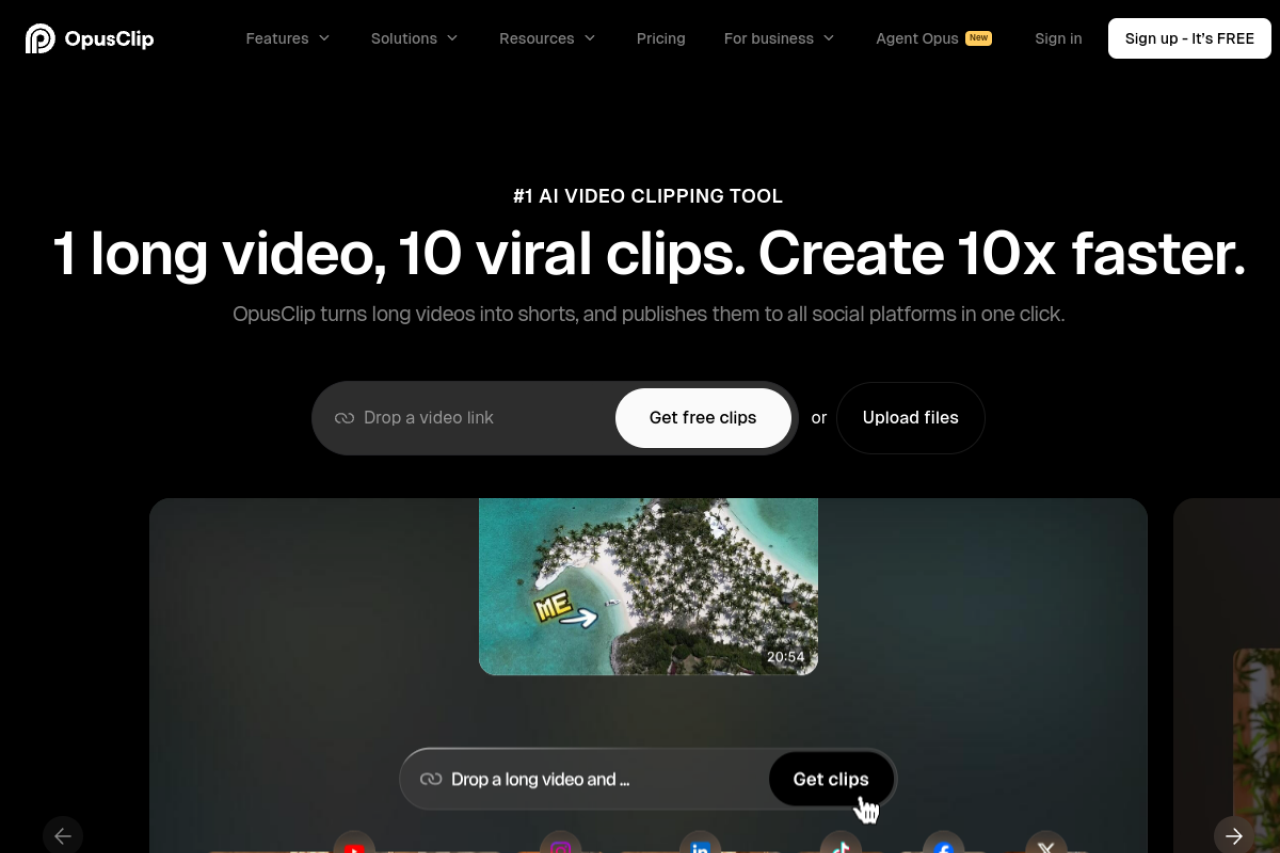Click the Facebook icon in the demo

[x=943, y=843]
